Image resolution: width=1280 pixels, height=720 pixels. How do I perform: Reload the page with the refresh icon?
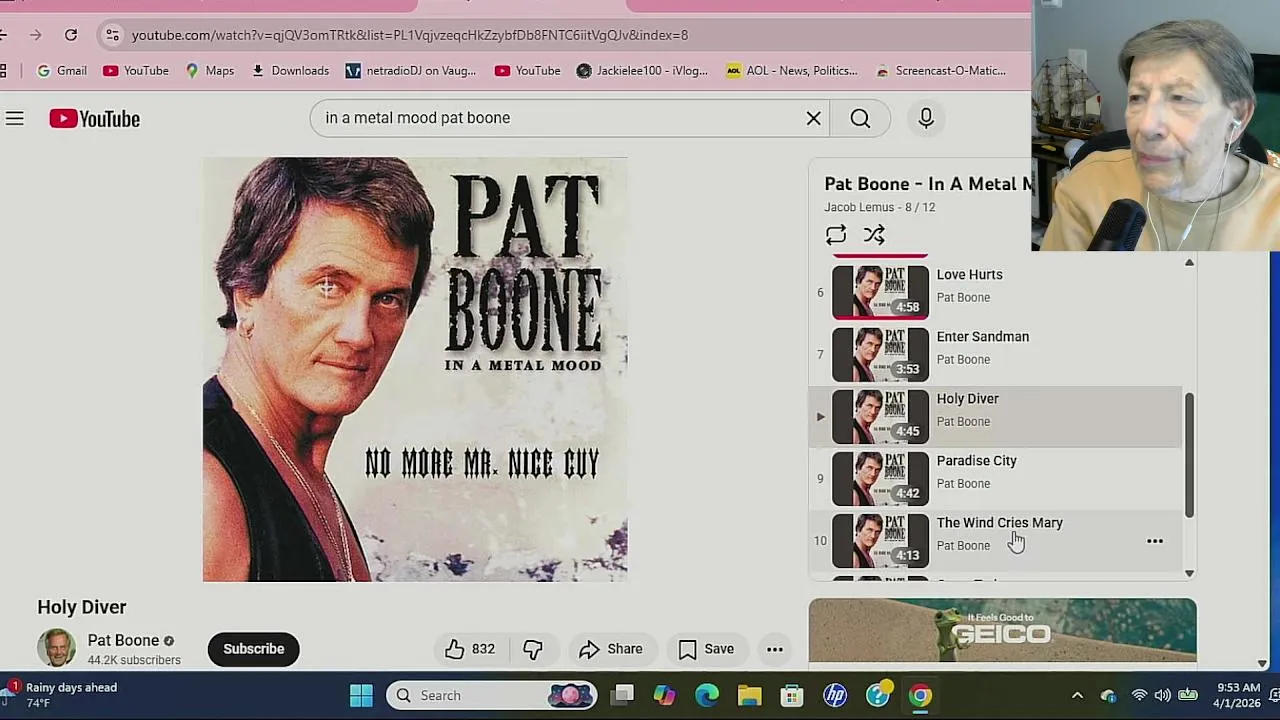click(71, 35)
